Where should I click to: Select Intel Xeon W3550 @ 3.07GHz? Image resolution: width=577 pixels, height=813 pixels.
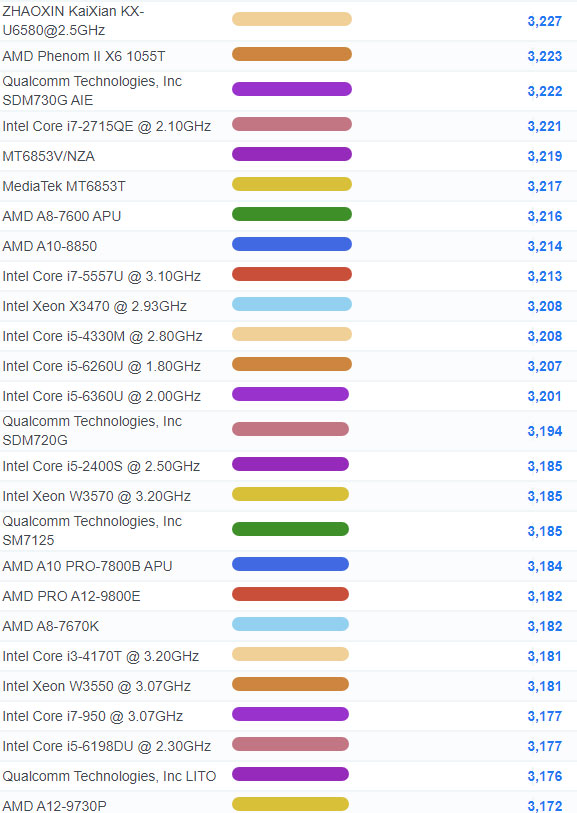click(97, 686)
